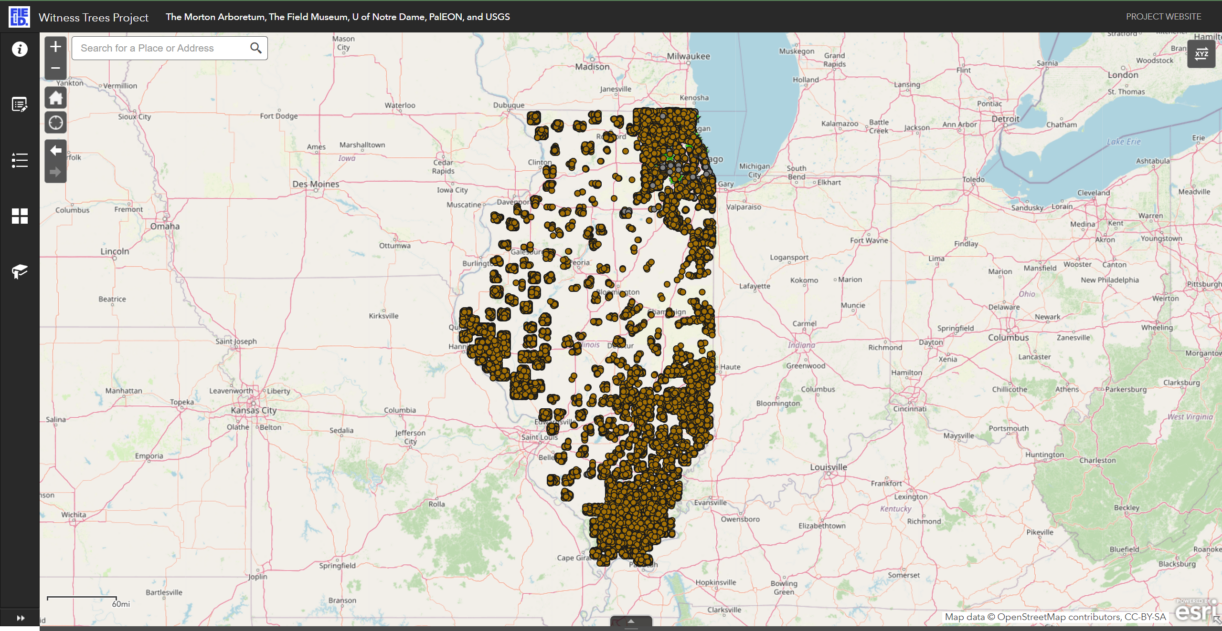Open the About info panel
The height and width of the screenshot is (631, 1222).
(x=19, y=49)
